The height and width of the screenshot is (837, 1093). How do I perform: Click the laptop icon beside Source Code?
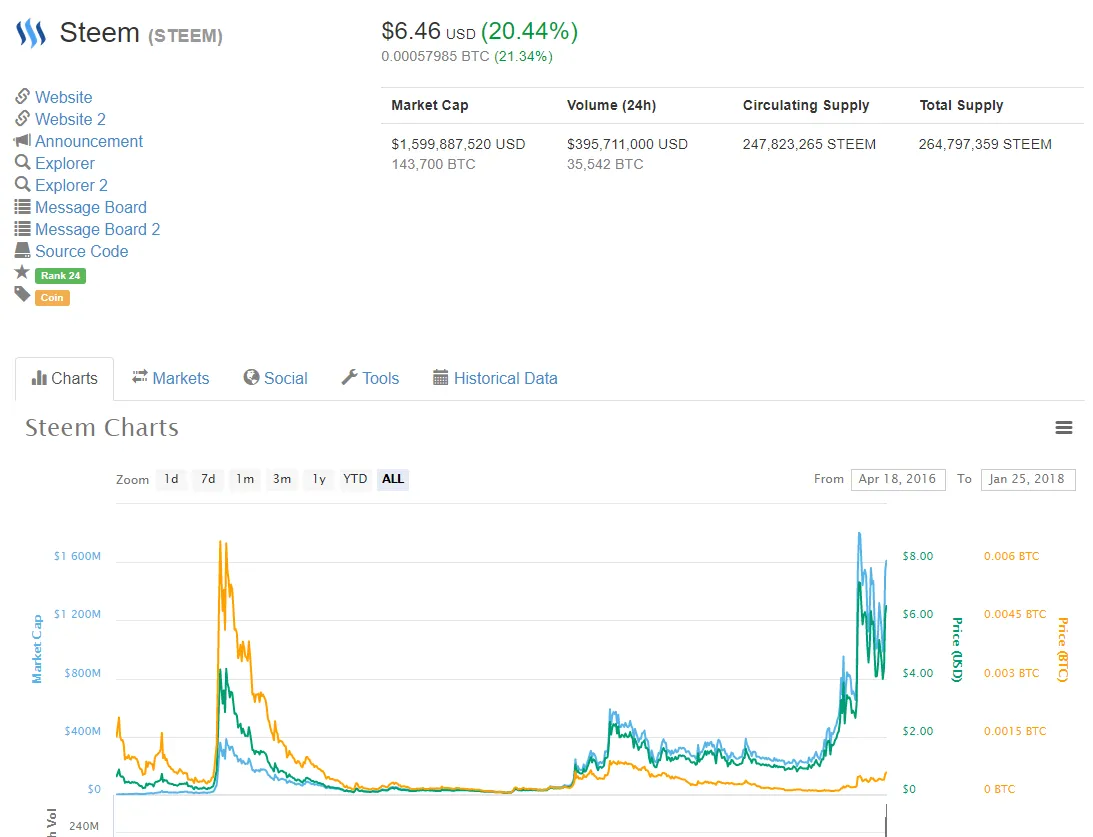[x=22, y=250]
